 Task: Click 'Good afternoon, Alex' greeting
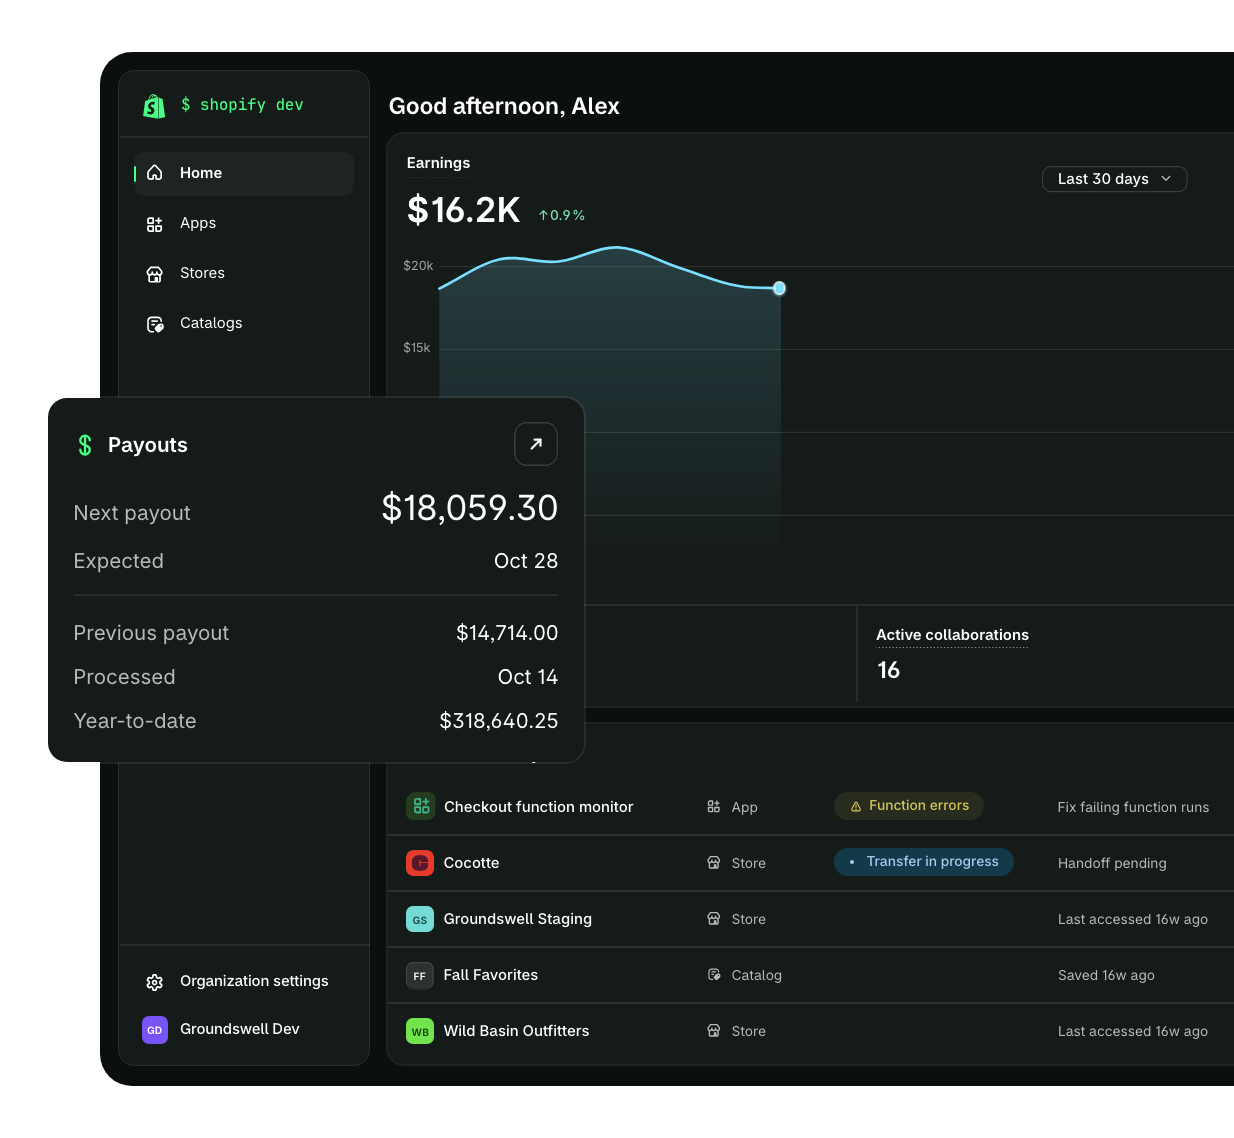pos(504,106)
